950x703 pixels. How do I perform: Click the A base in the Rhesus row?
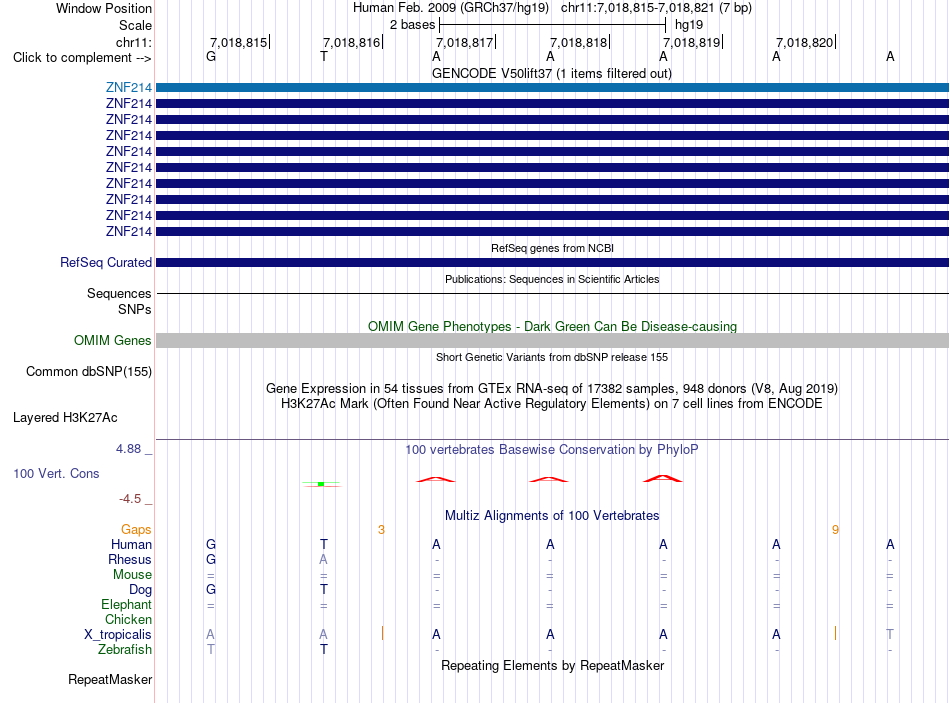pyautogui.click(x=324, y=559)
